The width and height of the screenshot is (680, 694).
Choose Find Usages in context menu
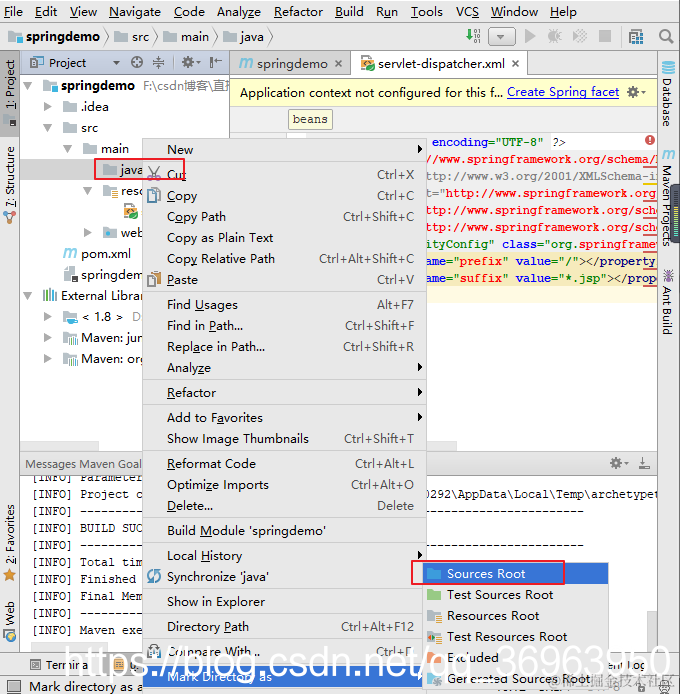coord(285,305)
